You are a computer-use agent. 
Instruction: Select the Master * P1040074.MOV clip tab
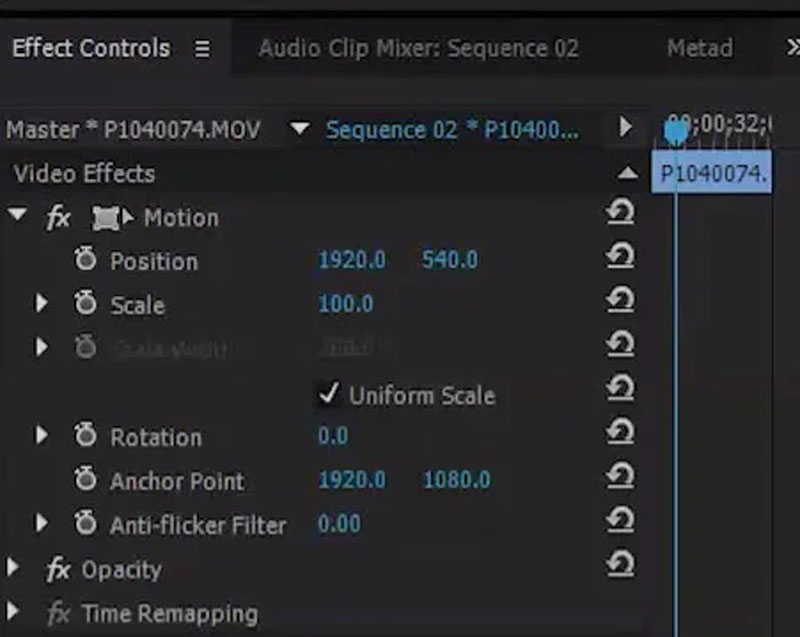[133, 130]
